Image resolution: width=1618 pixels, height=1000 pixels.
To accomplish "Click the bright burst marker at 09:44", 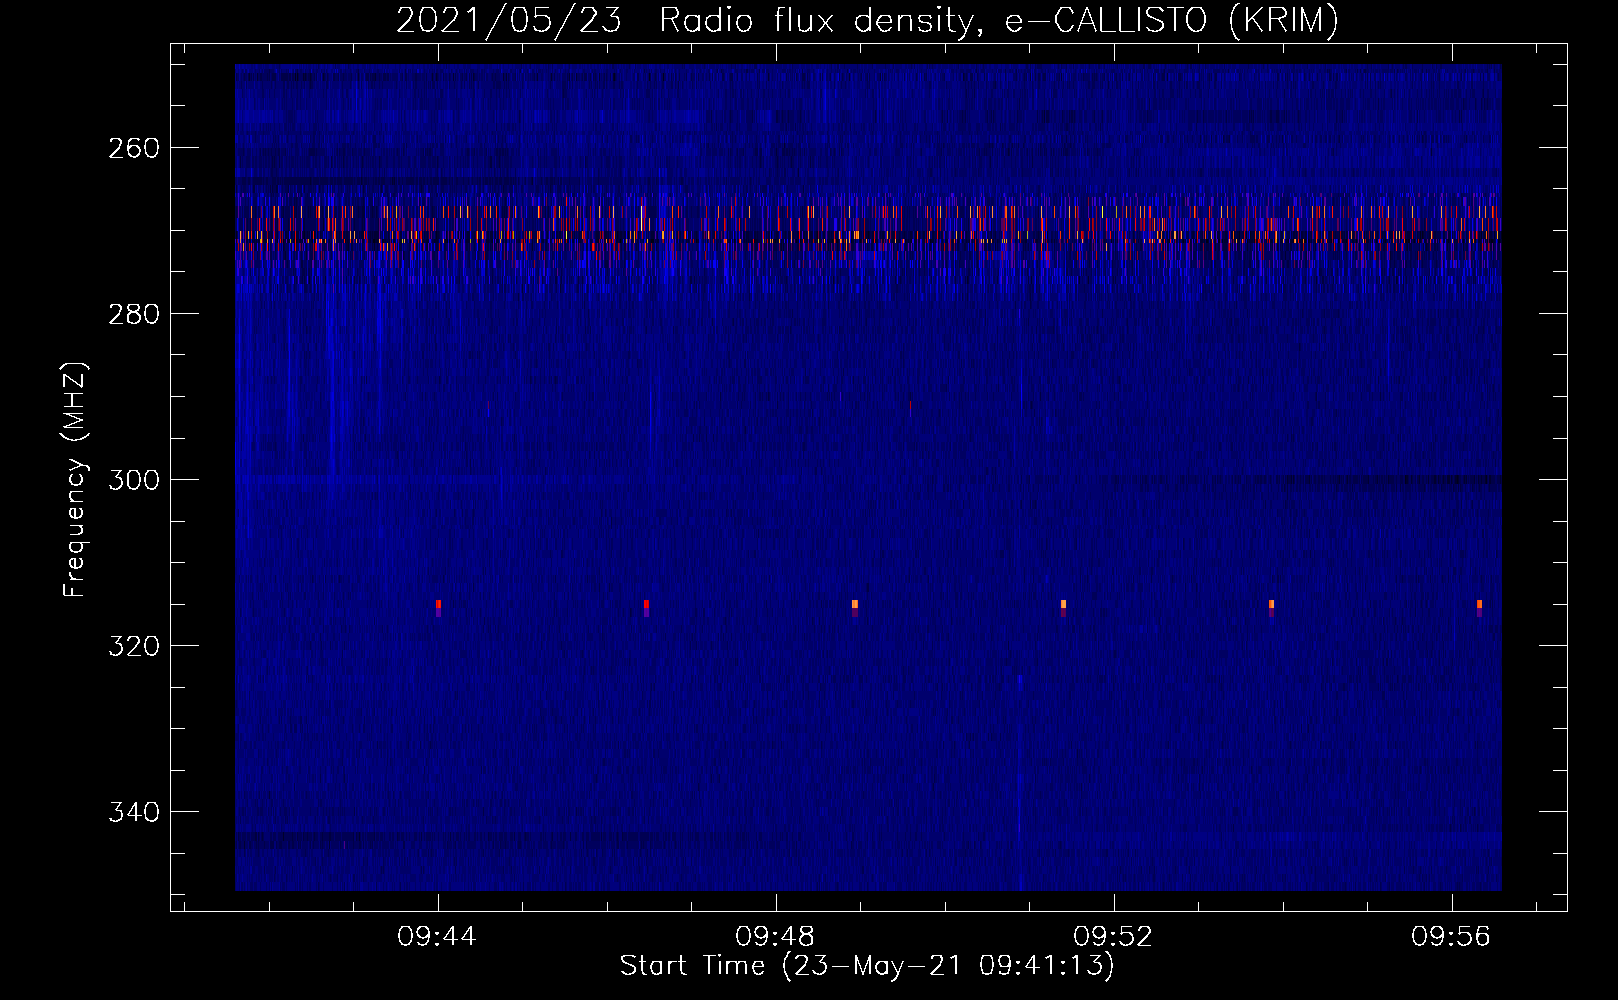I will tap(438, 606).
